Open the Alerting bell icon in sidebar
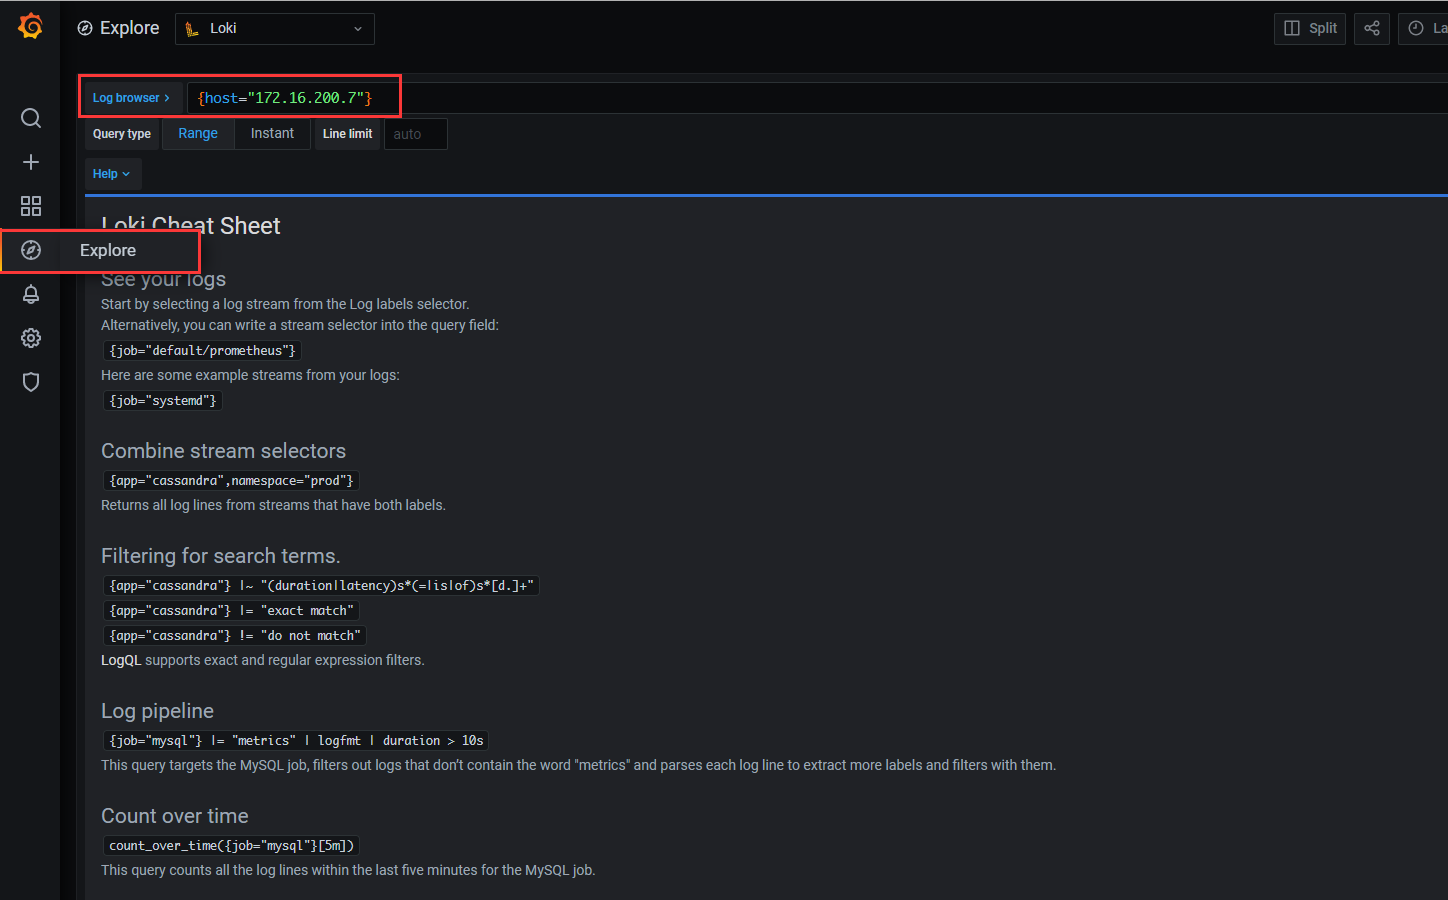 coord(31,294)
